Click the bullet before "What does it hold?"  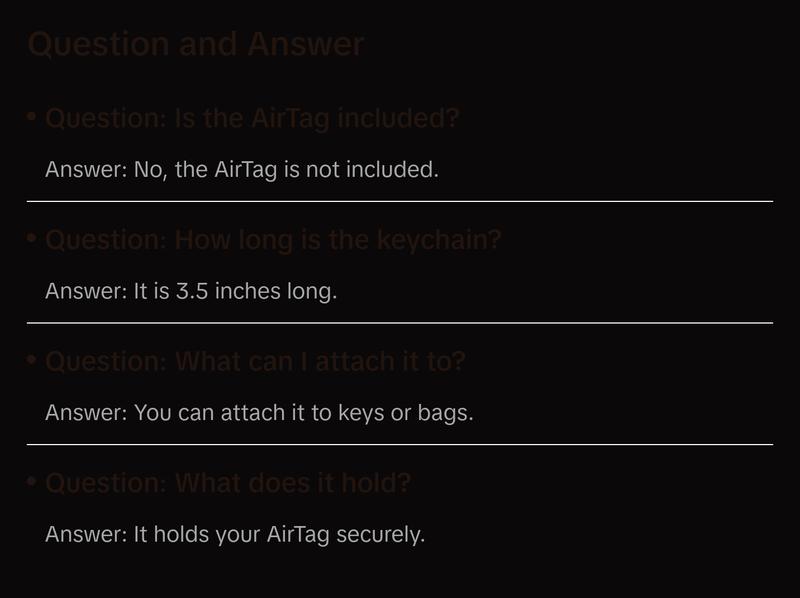pos(32,483)
